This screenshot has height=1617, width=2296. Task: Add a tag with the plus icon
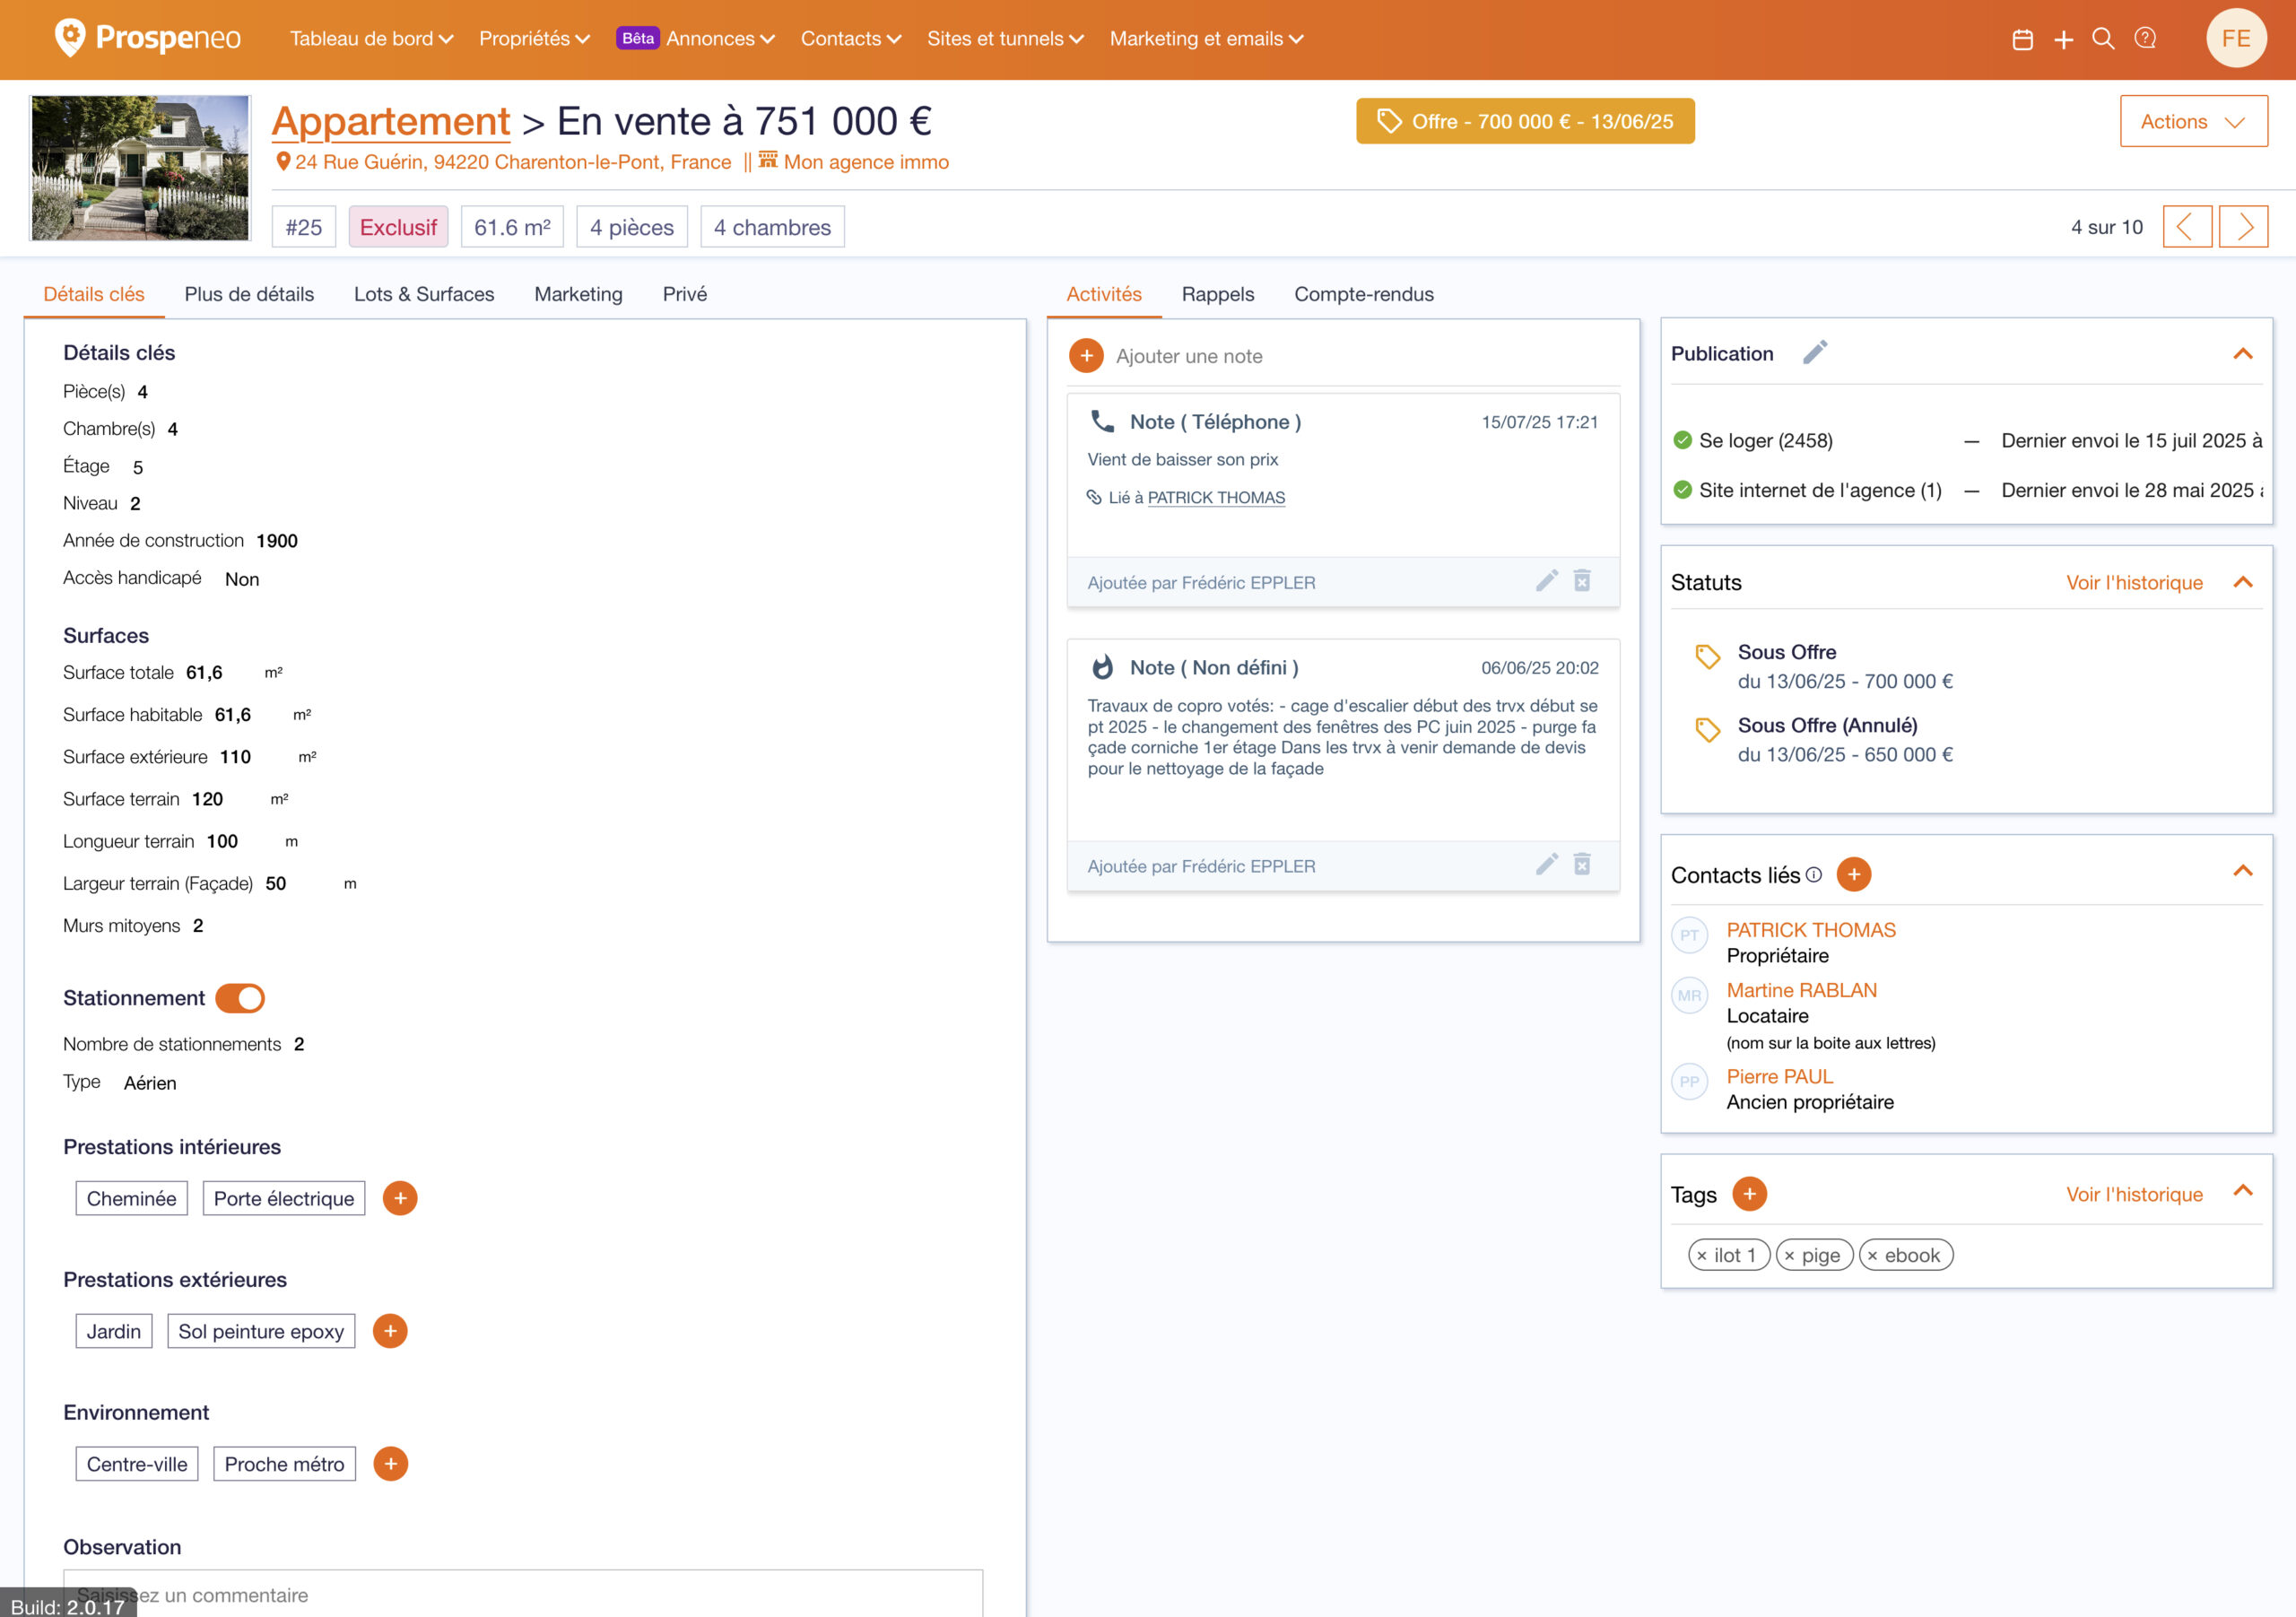click(x=1749, y=1193)
